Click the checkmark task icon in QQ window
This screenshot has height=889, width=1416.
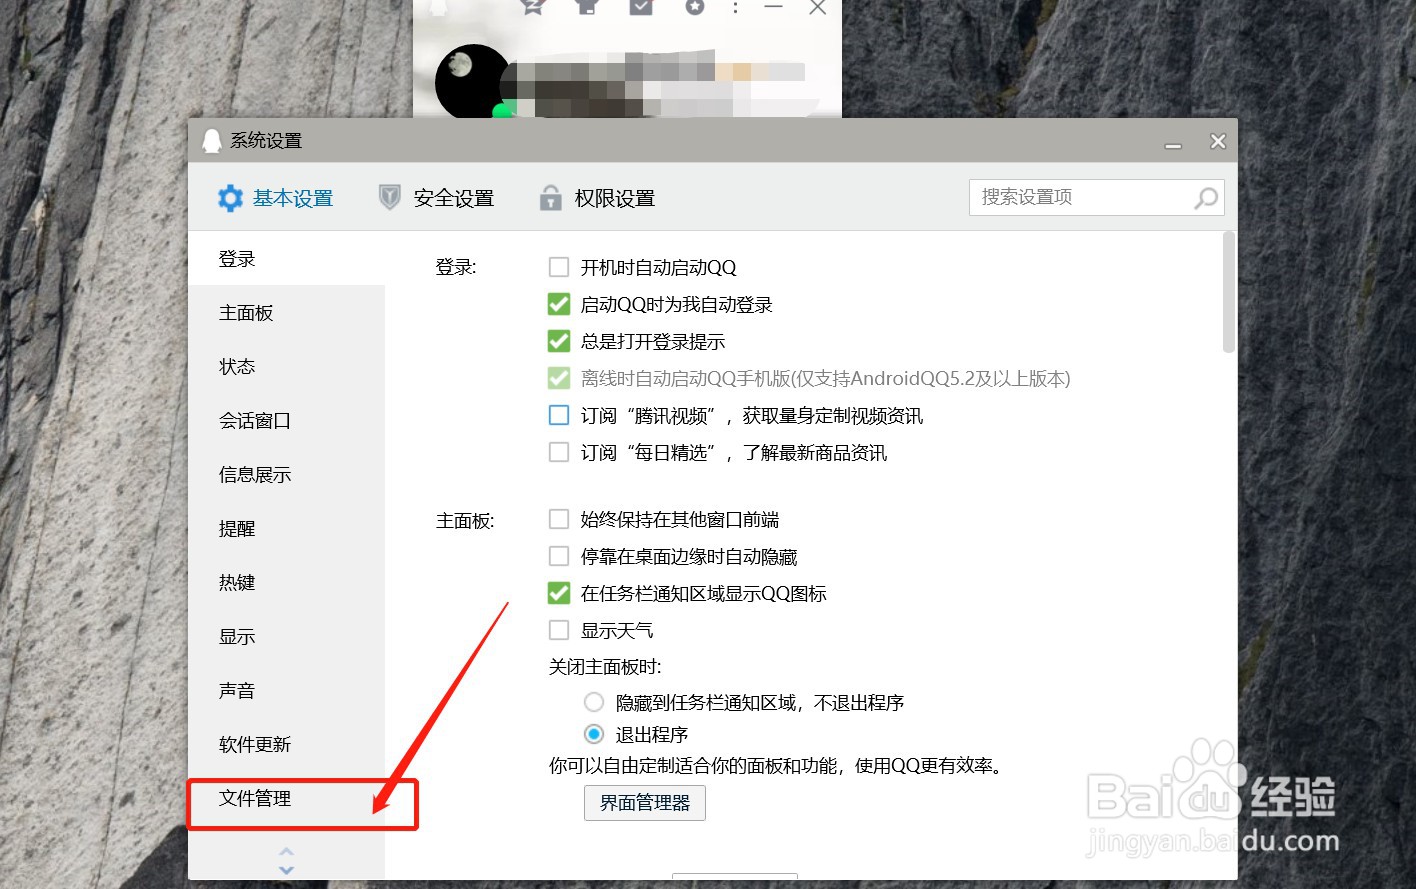coord(641,7)
